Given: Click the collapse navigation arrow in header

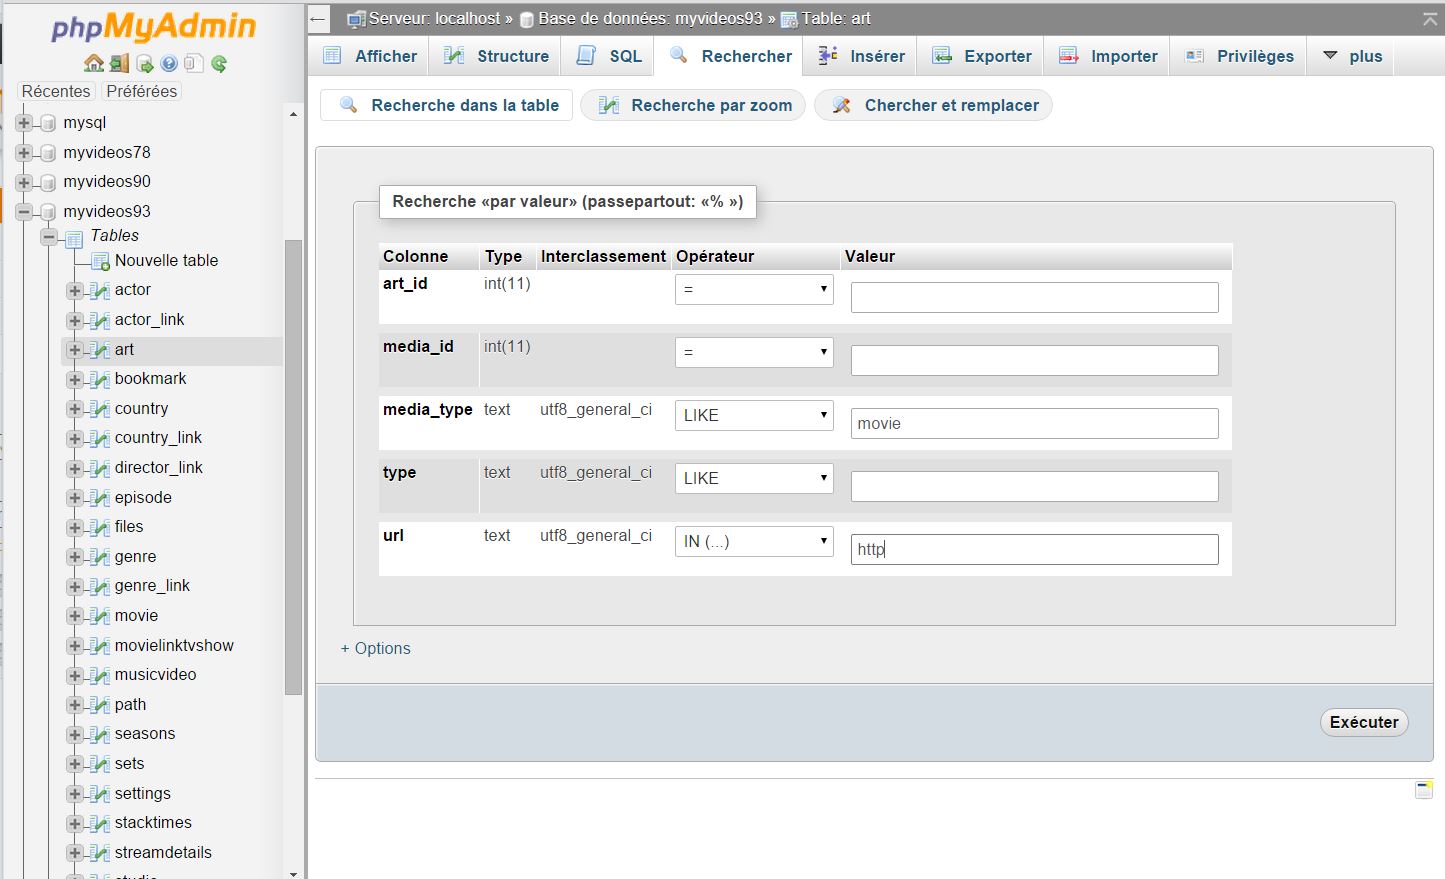Looking at the screenshot, I should coord(318,19).
